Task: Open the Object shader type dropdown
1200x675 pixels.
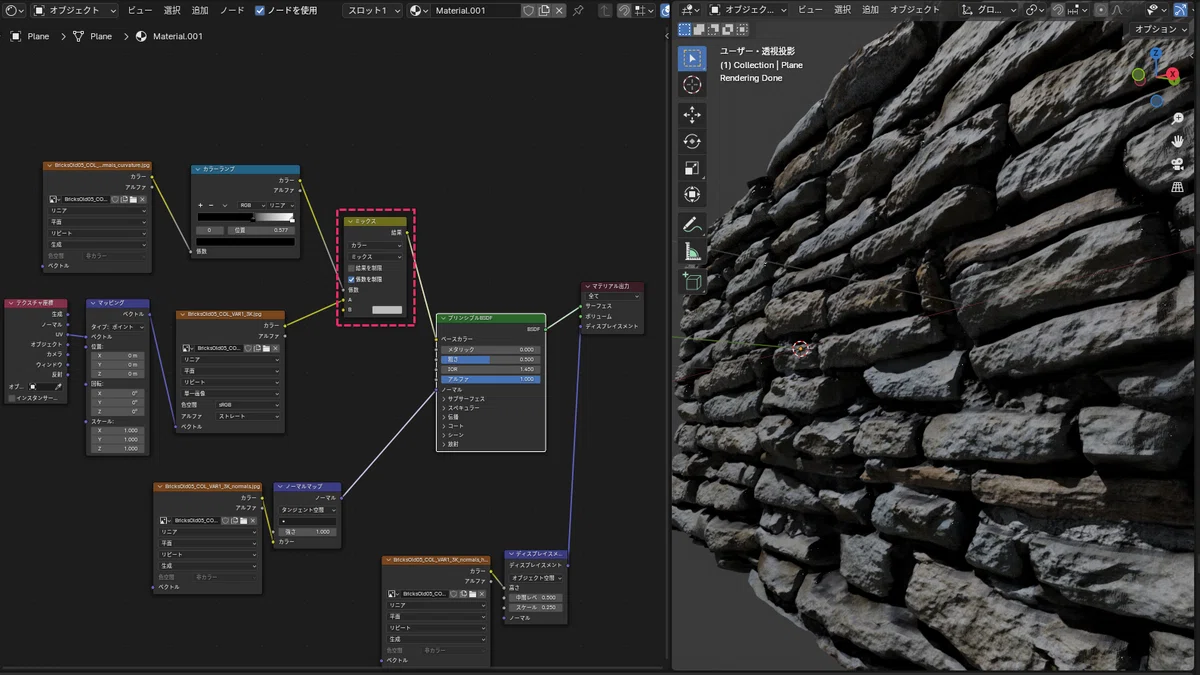Action: coord(74,10)
